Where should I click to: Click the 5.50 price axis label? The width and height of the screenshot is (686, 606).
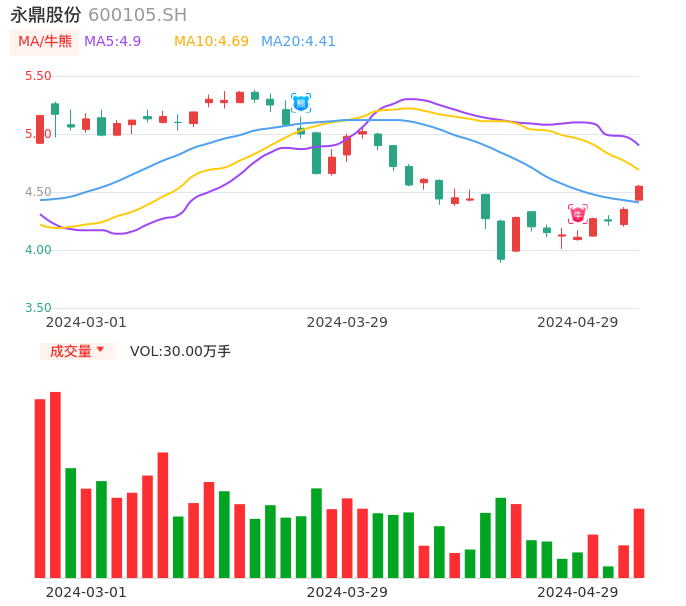[38, 76]
